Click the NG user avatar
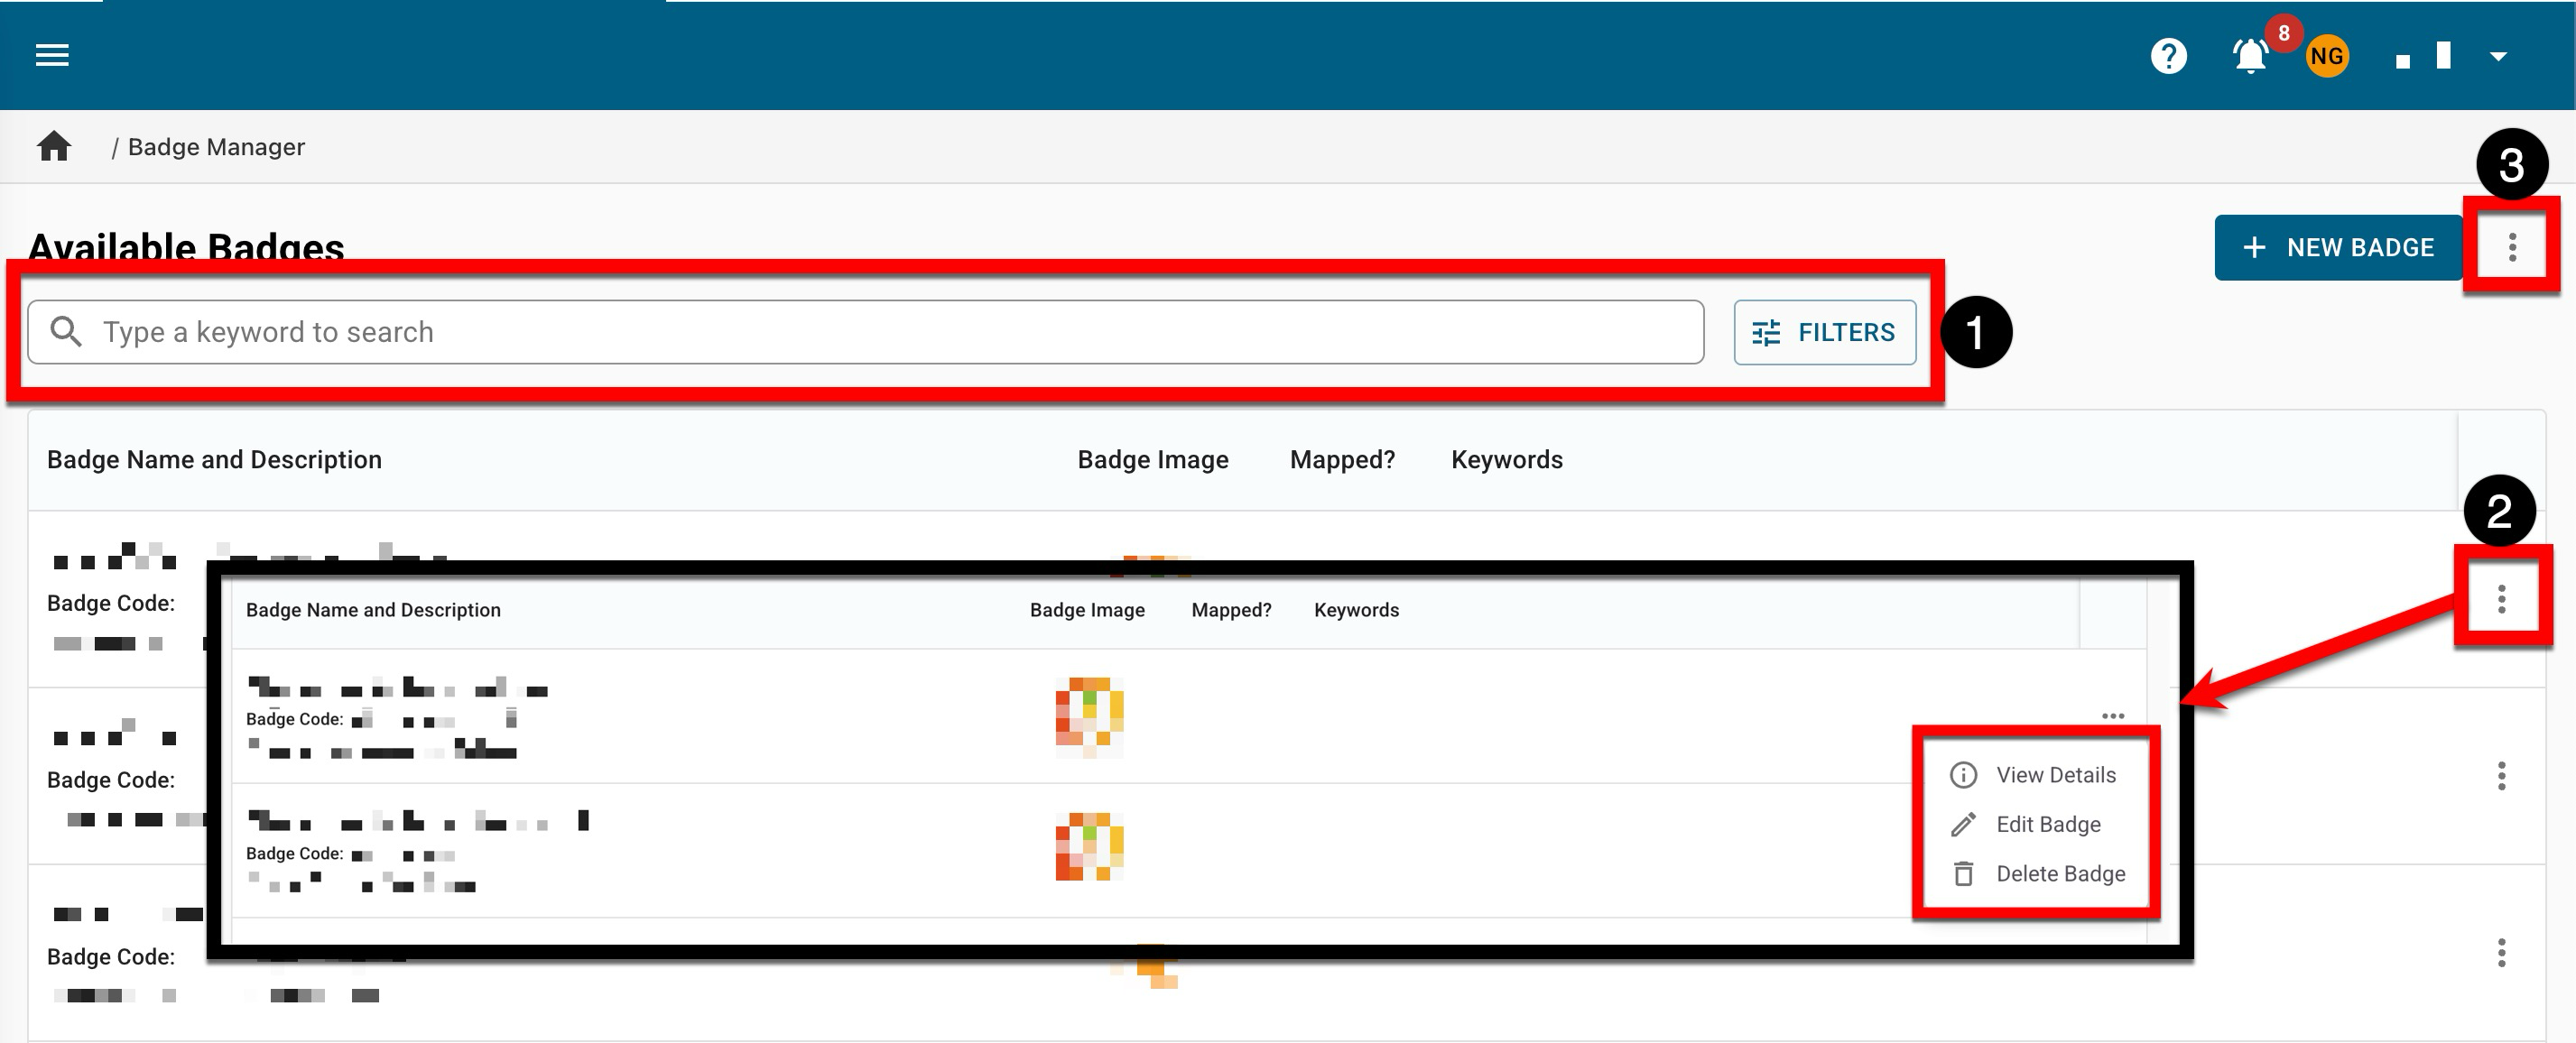This screenshot has width=2576, height=1043. 2327,56
